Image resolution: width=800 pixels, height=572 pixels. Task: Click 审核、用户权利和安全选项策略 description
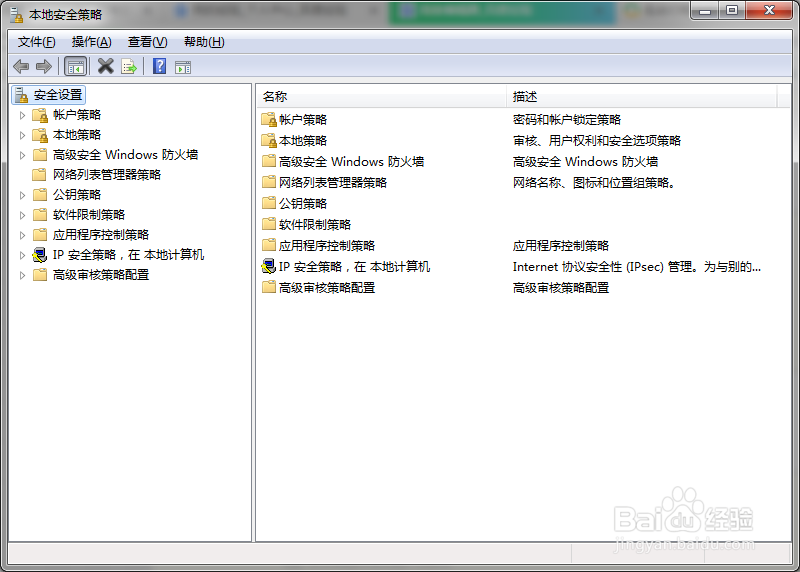[597, 141]
